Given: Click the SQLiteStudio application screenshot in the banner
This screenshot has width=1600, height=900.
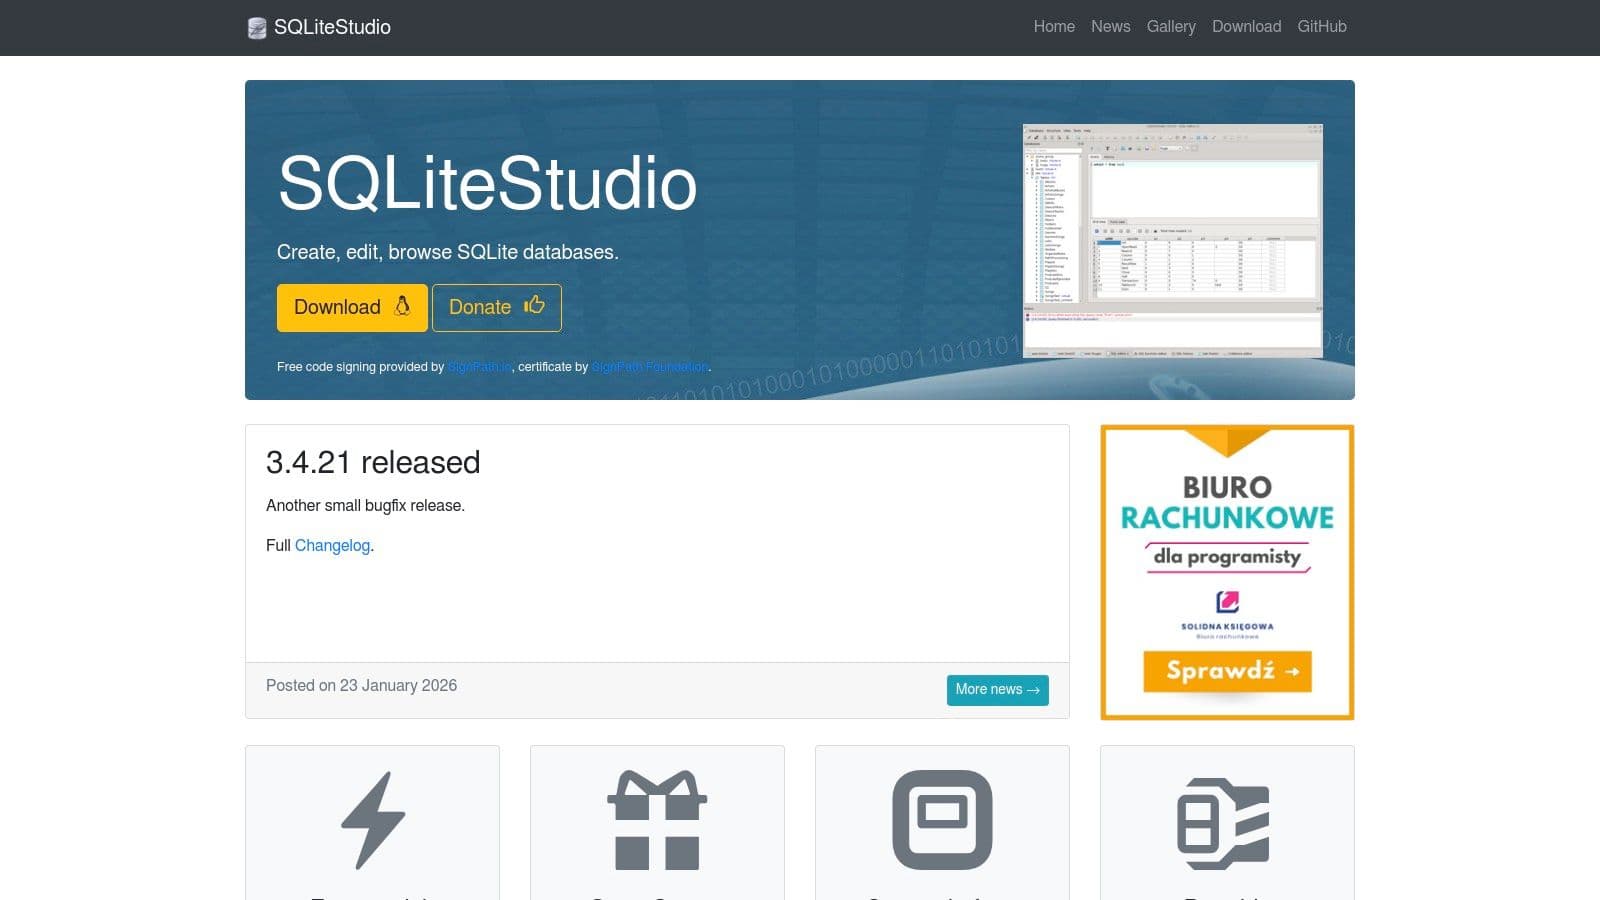Looking at the screenshot, I should pos(1170,240).
